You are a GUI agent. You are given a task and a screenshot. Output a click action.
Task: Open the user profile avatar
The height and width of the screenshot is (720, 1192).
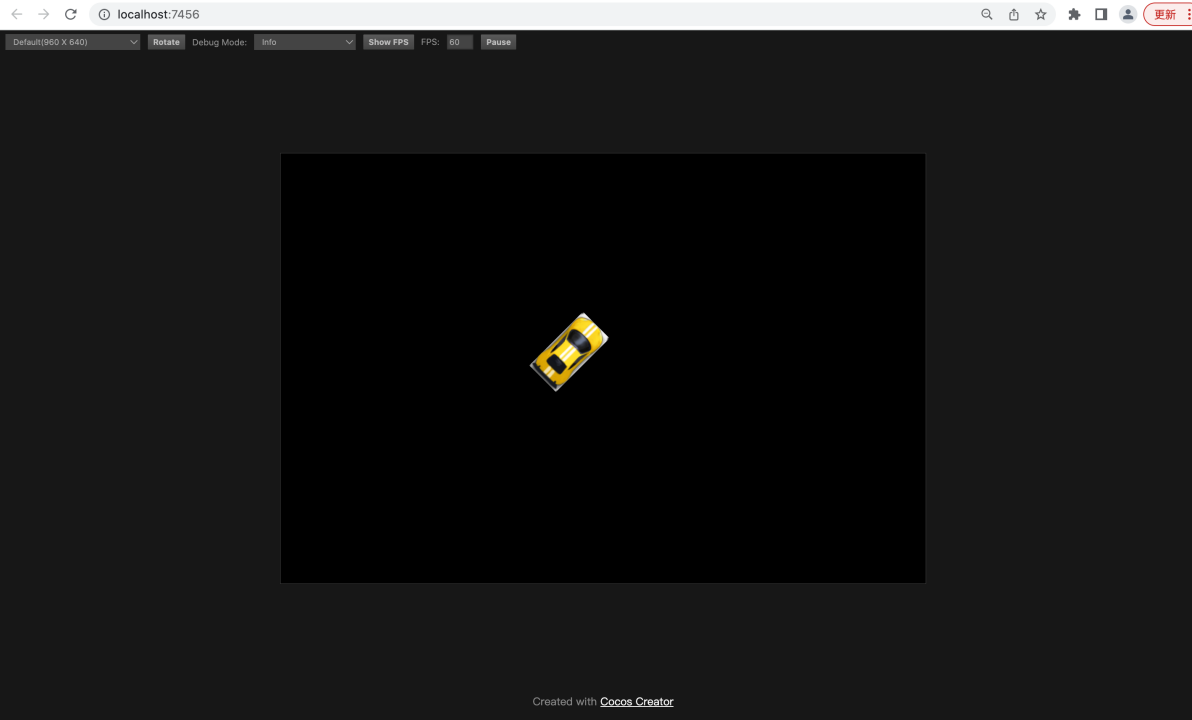coord(1128,14)
